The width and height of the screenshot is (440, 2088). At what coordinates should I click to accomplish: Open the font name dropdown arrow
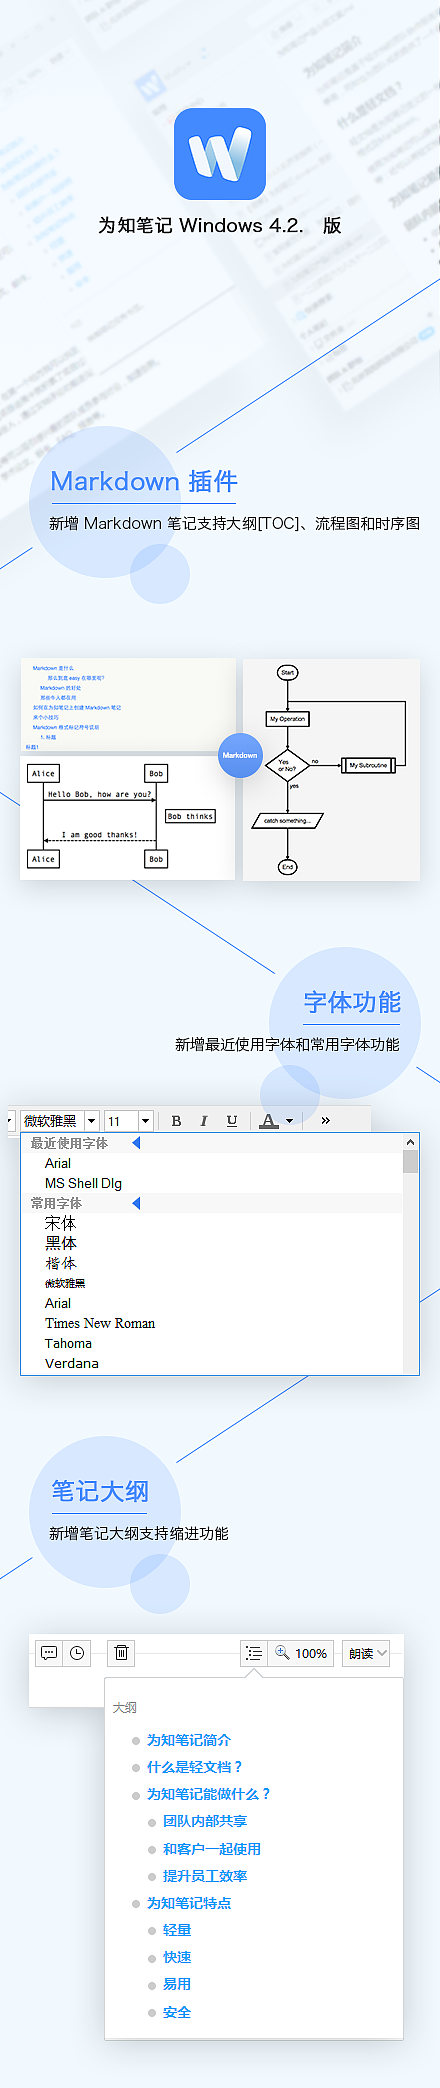coord(92,1121)
